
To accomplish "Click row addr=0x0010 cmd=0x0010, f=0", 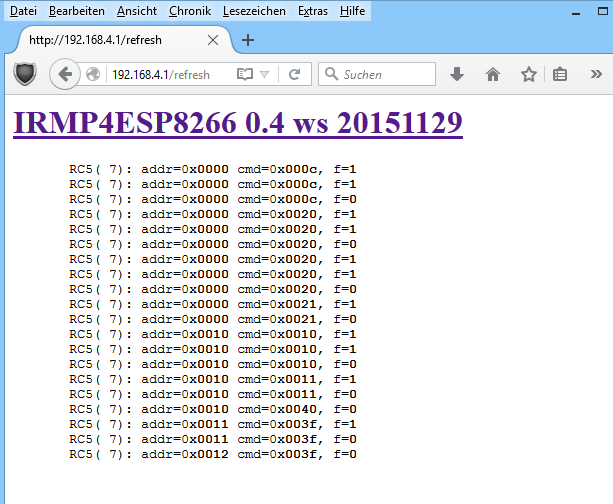I will coord(213,364).
